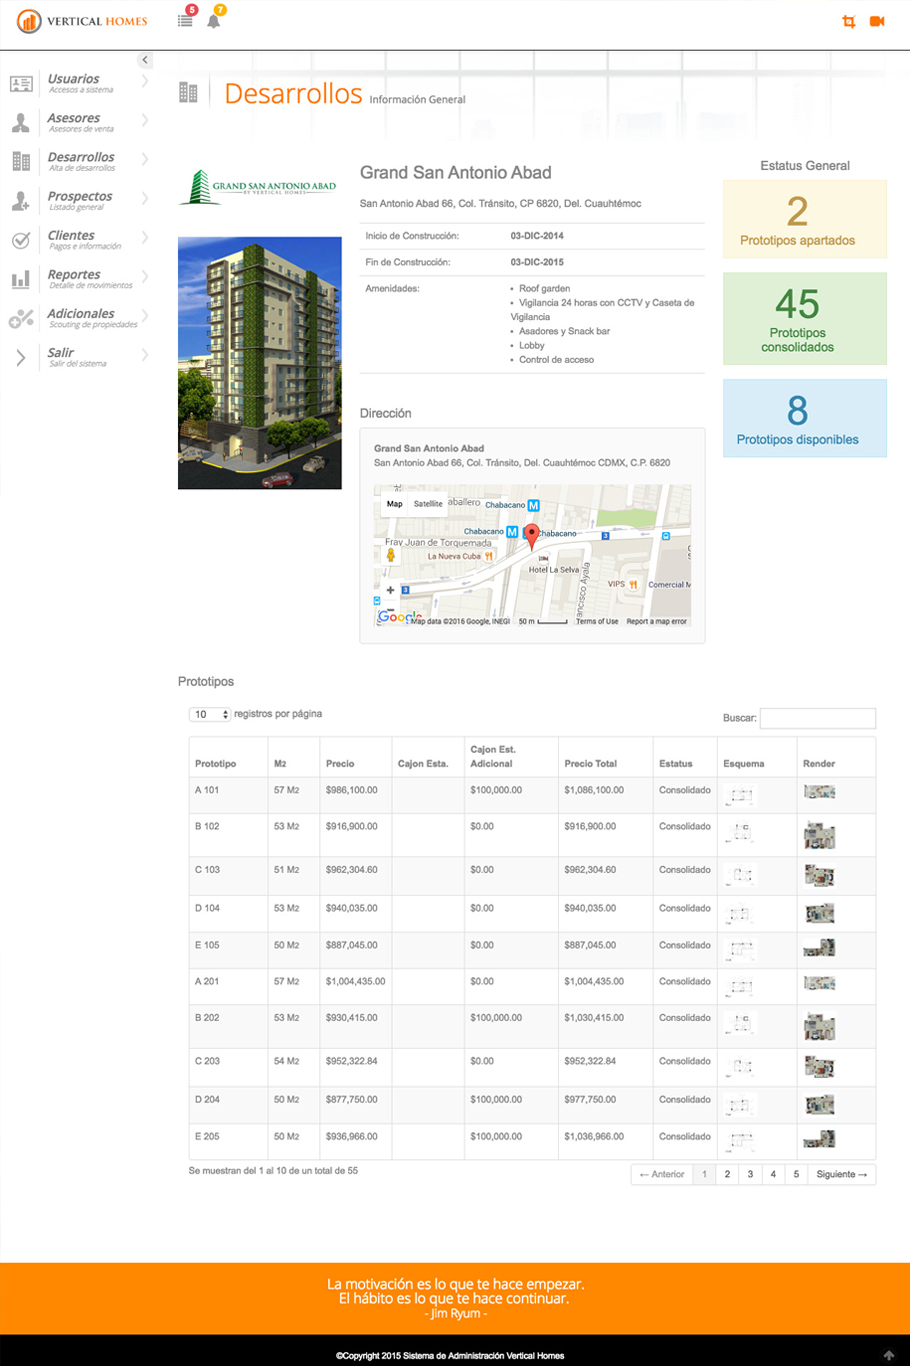Go to page 5 of results

click(796, 1174)
